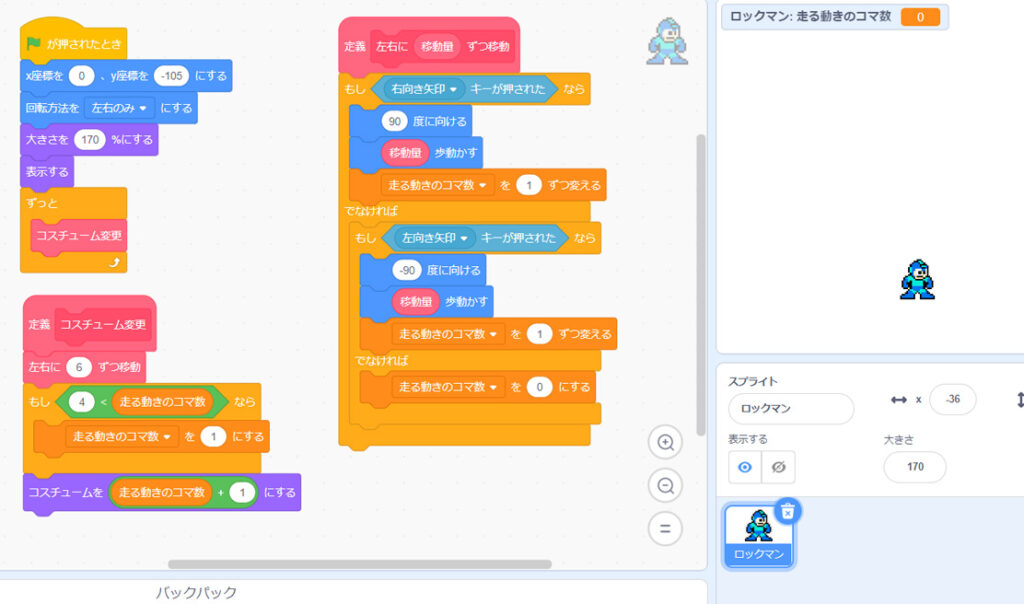Click the + 1 value in costume block
Viewport: 1024px width, 604px height.
[242, 492]
